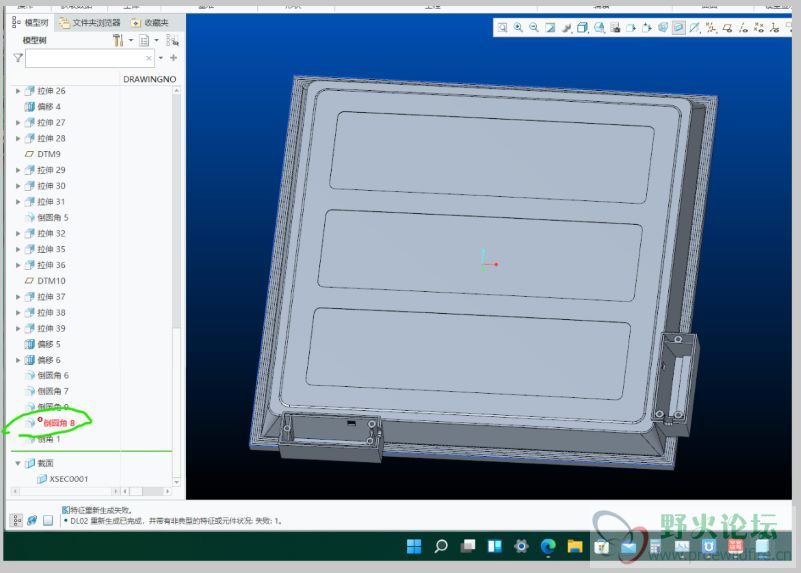Select 拉伸 39 feature
This screenshot has height=573, width=801.
pos(45,328)
